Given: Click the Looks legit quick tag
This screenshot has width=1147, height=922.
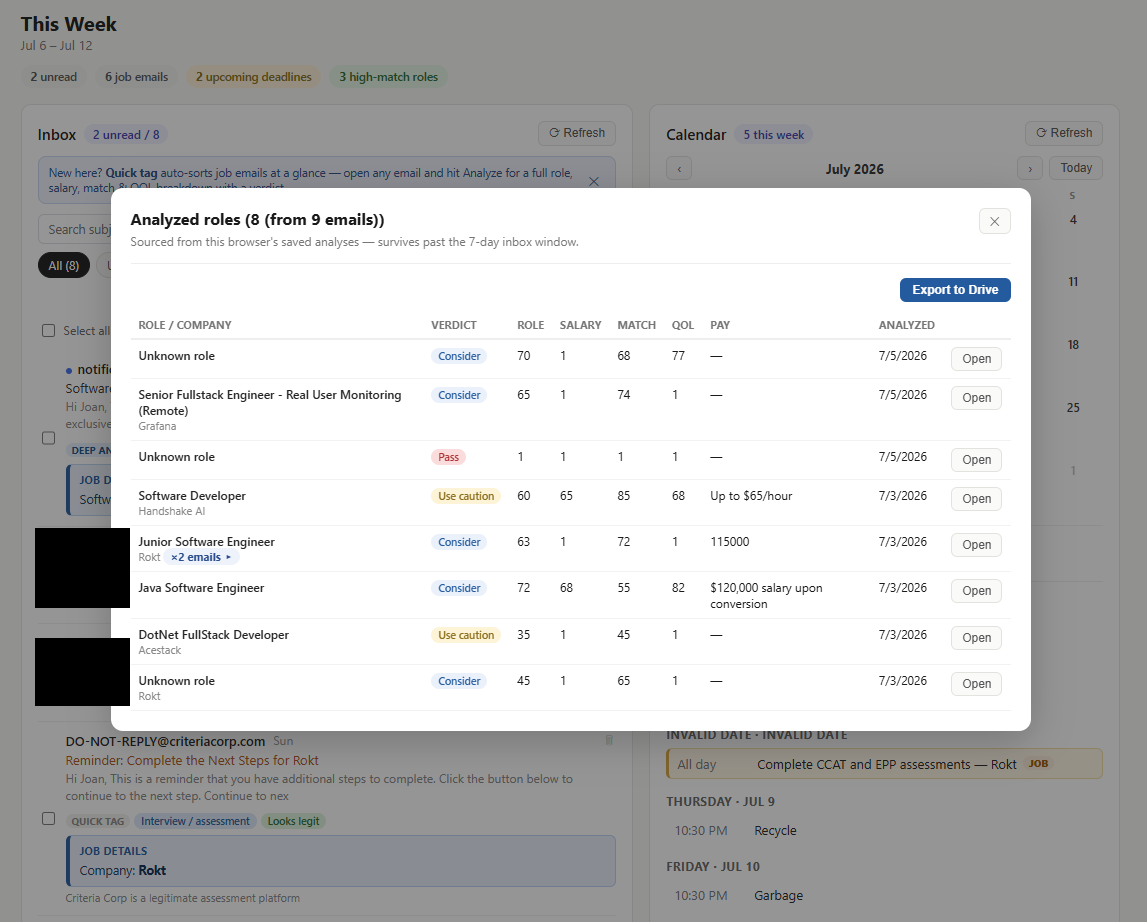Looking at the screenshot, I should point(293,821).
